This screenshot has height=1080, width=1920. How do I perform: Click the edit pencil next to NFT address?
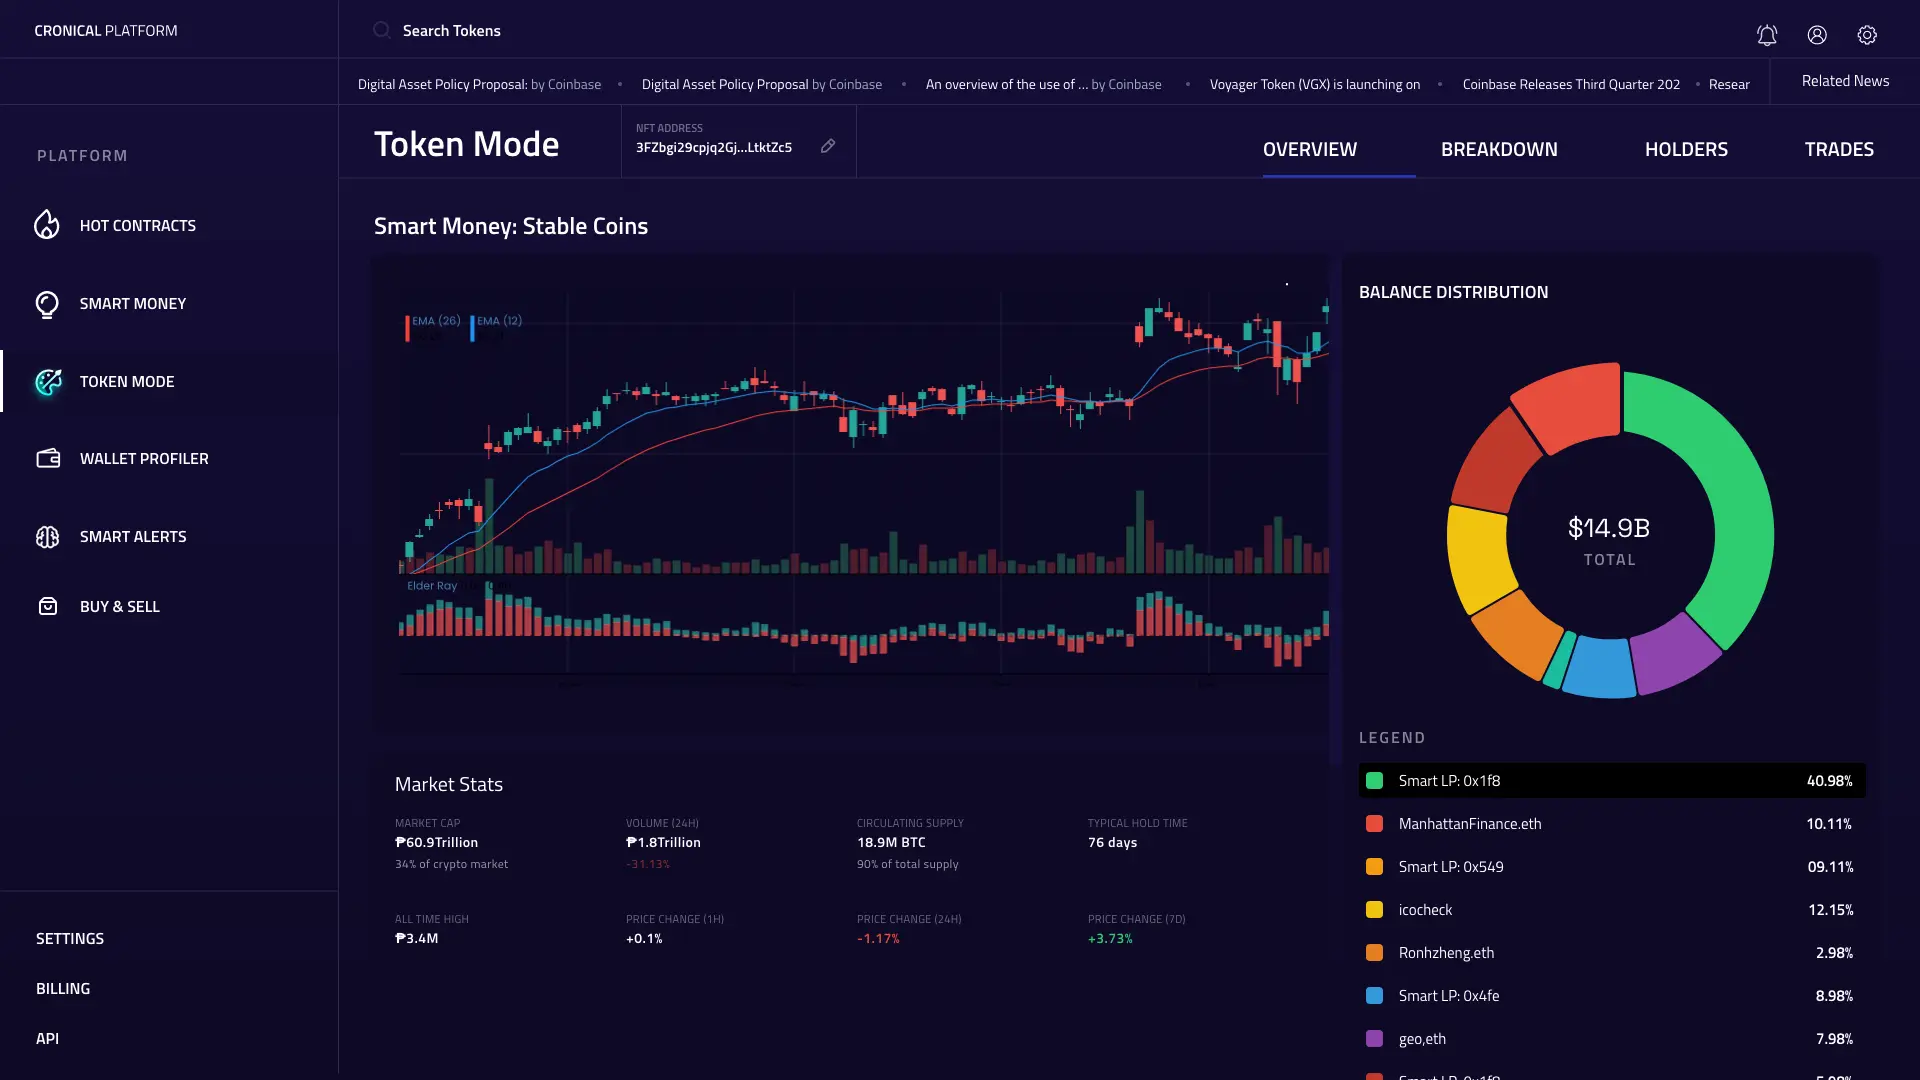tap(828, 146)
